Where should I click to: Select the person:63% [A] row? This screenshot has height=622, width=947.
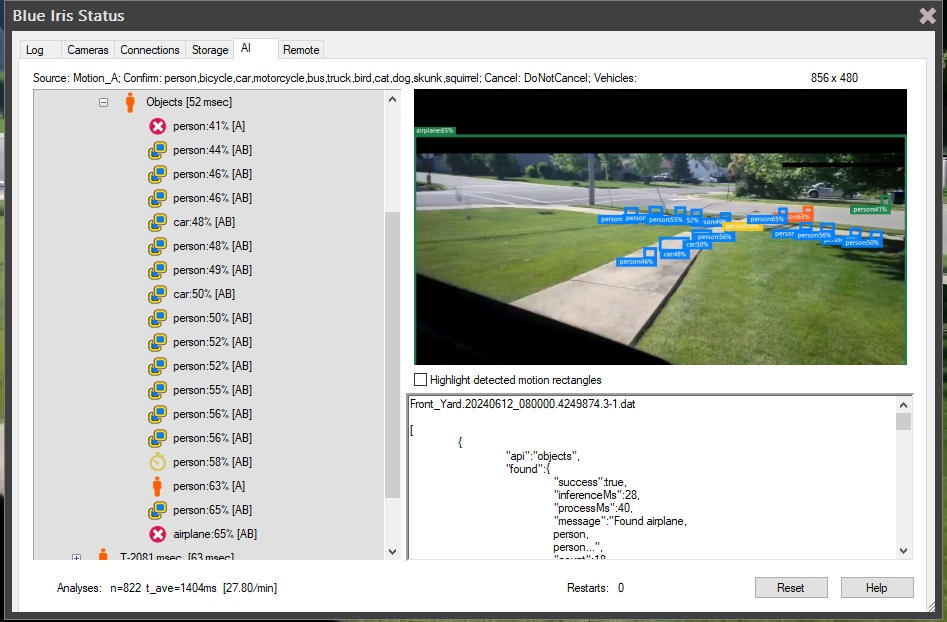click(x=209, y=486)
